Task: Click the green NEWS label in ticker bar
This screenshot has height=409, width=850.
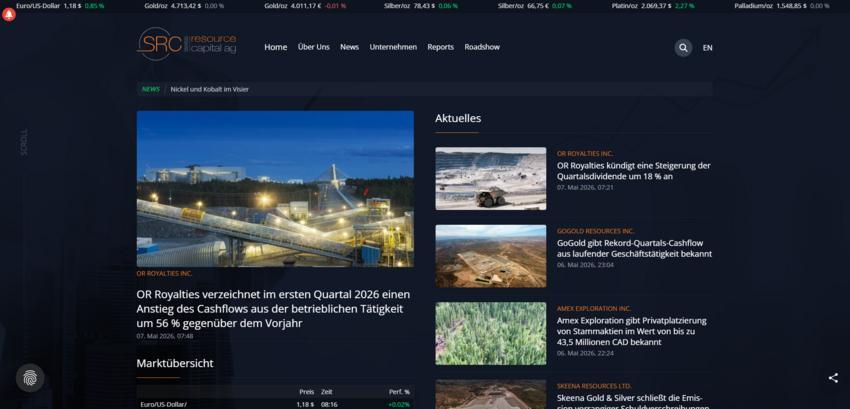Action: tap(151, 89)
